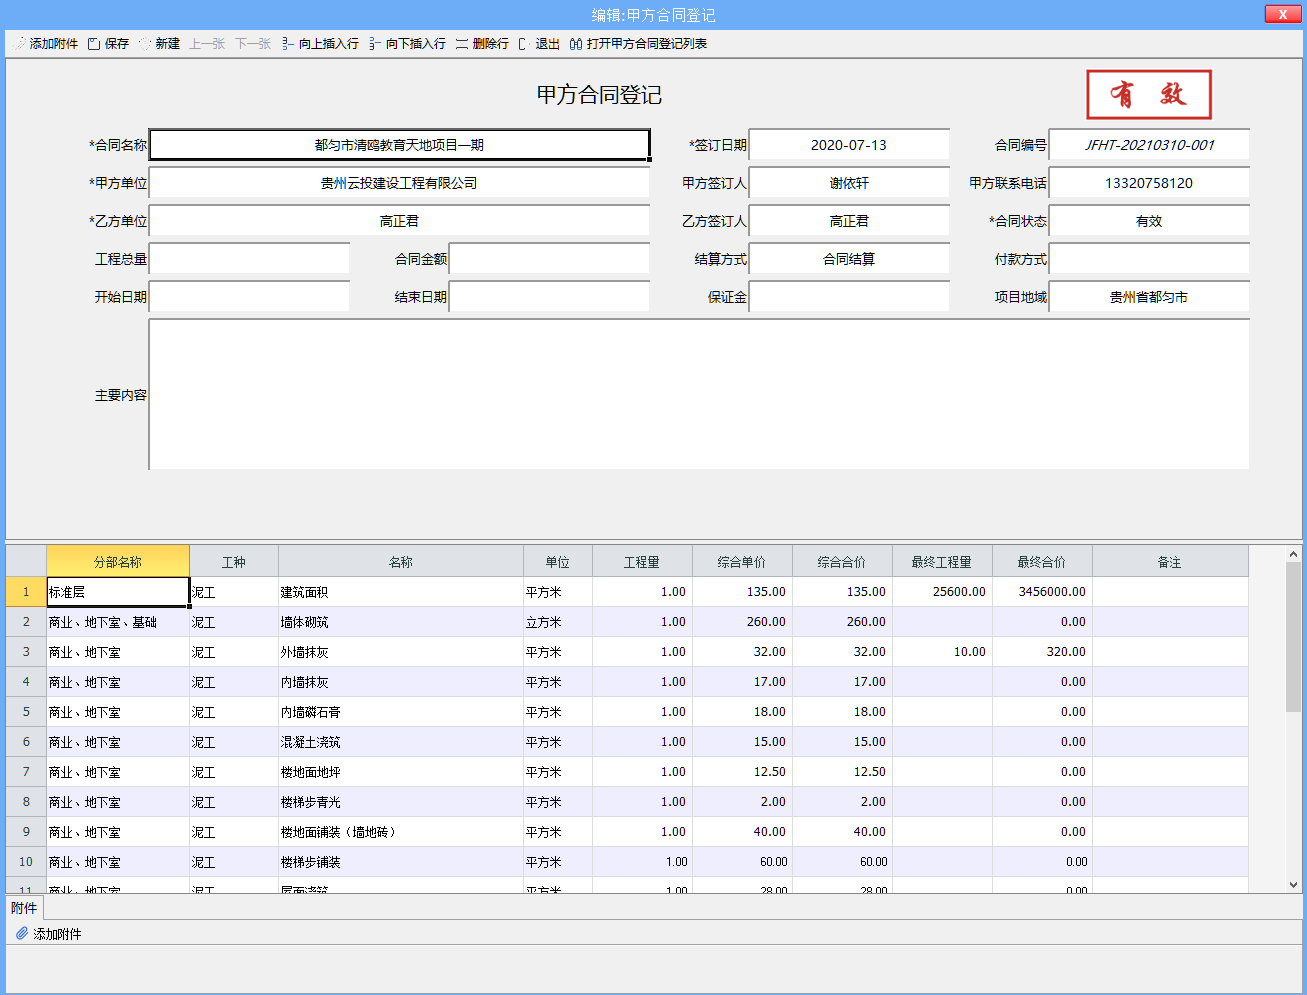Image resolution: width=1307 pixels, height=995 pixels.
Task: Click the 楼地面铺装（墙地砖） cell
Action: tap(401, 832)
